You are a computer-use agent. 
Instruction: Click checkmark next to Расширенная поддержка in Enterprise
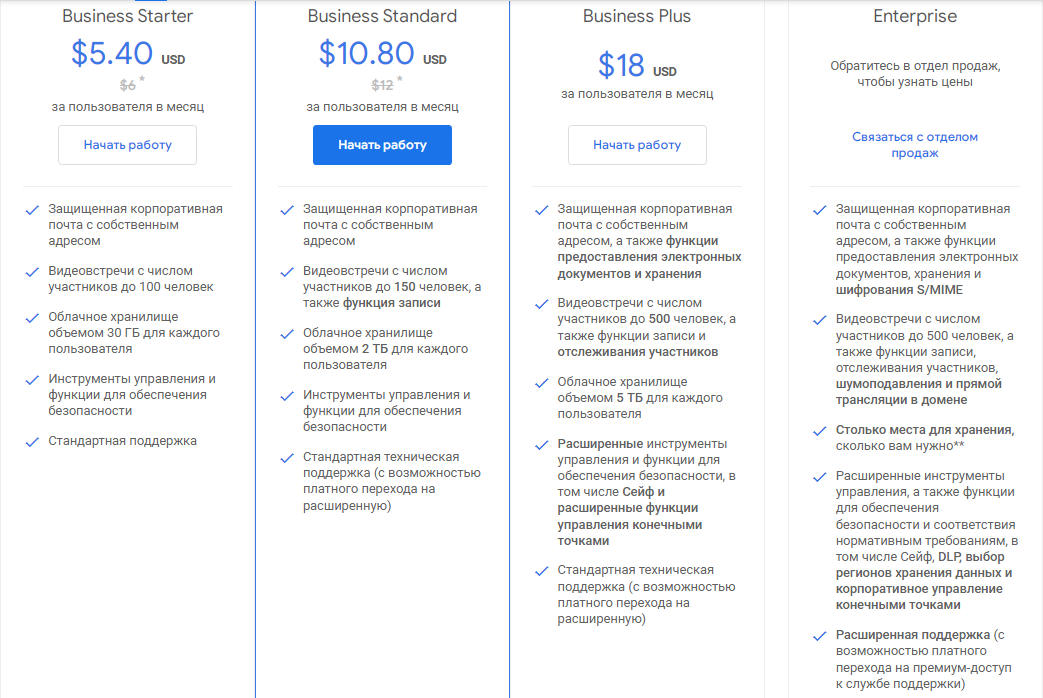coord(820,636)
